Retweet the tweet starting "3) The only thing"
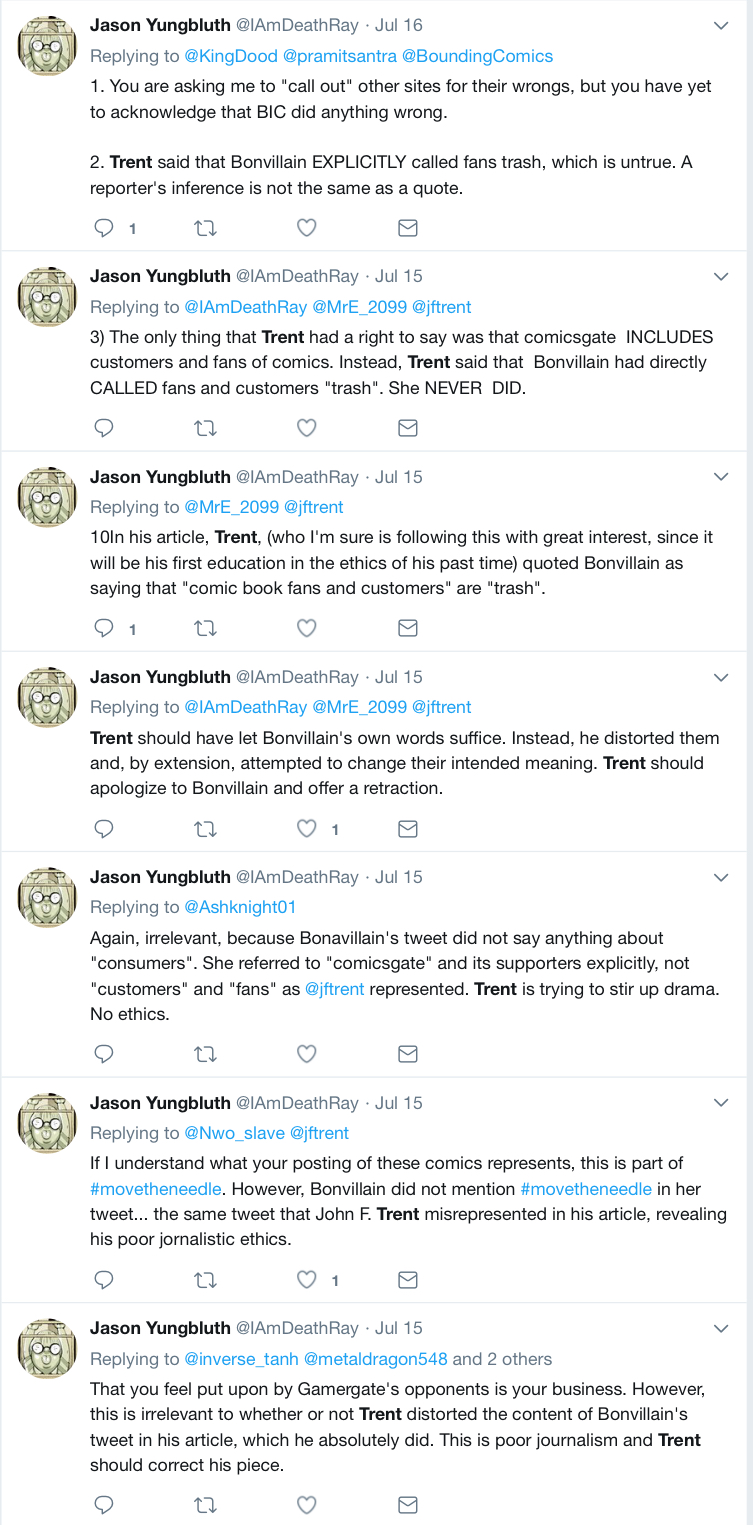This screenshot has width=753, height=1525. (205, 428)
